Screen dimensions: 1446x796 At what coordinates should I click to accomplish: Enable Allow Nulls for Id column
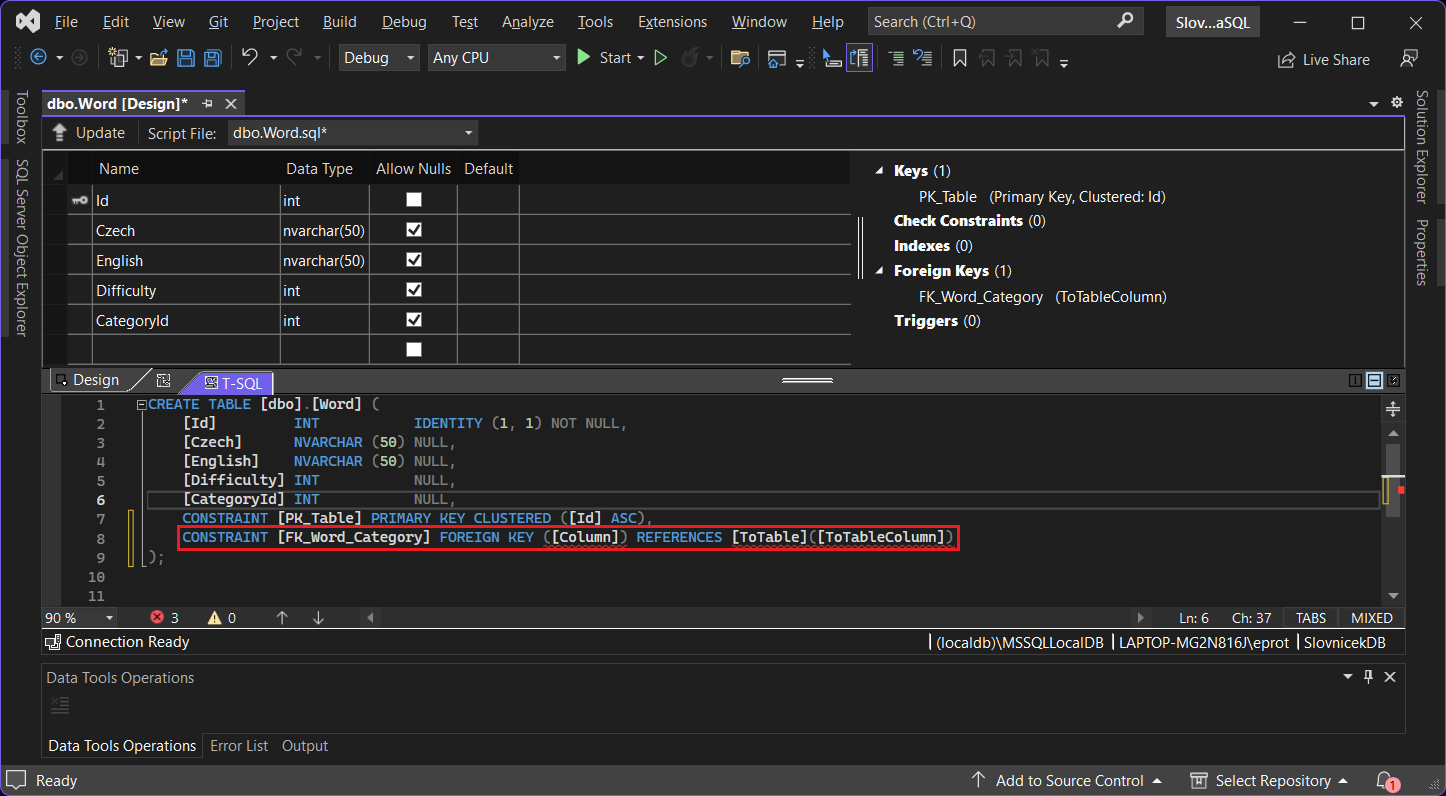(414, 200)
